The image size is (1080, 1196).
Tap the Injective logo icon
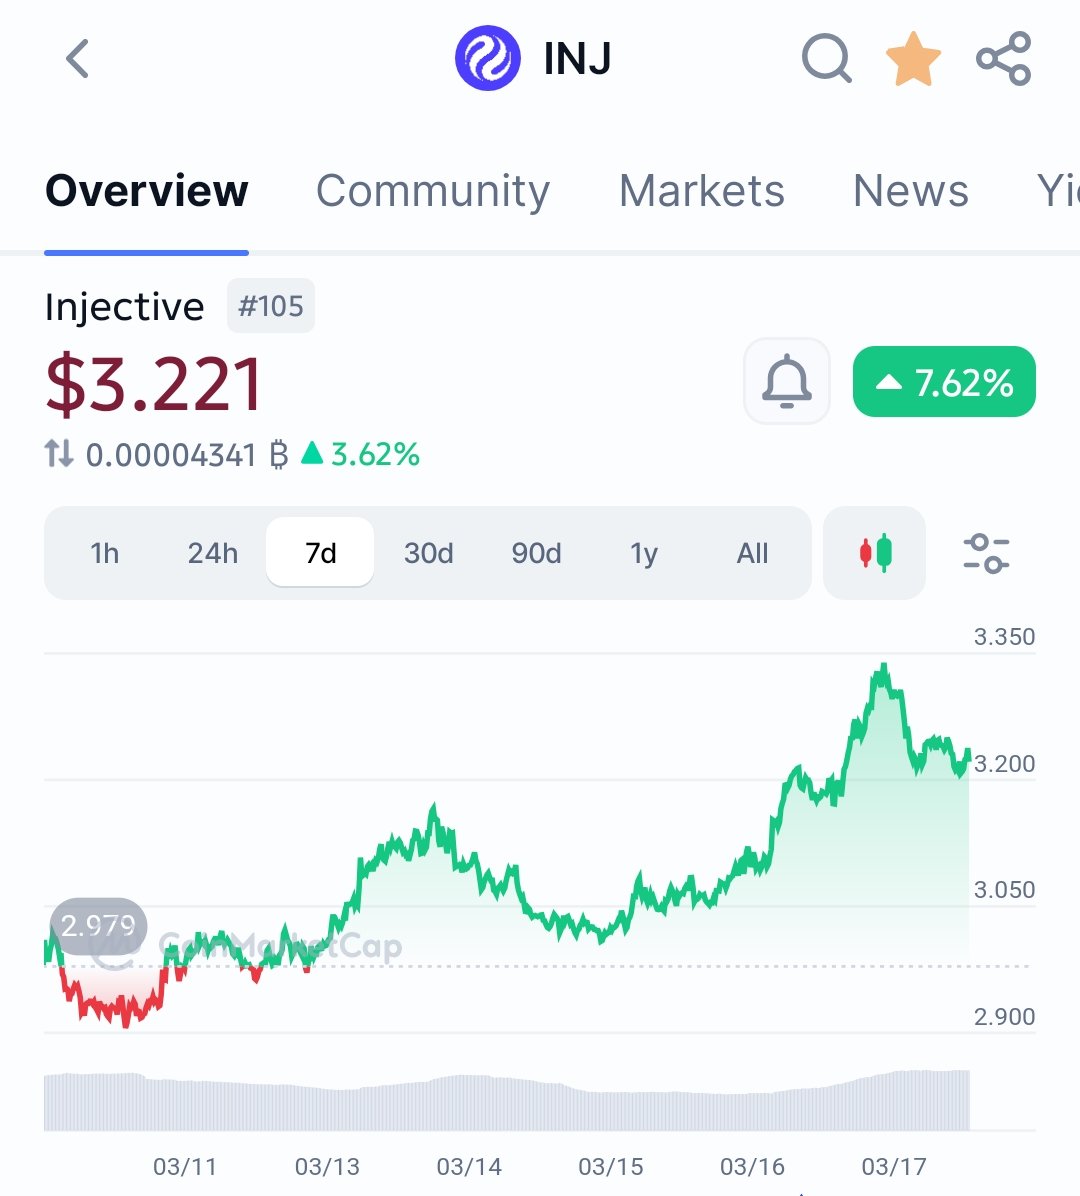tap(487, 58)
